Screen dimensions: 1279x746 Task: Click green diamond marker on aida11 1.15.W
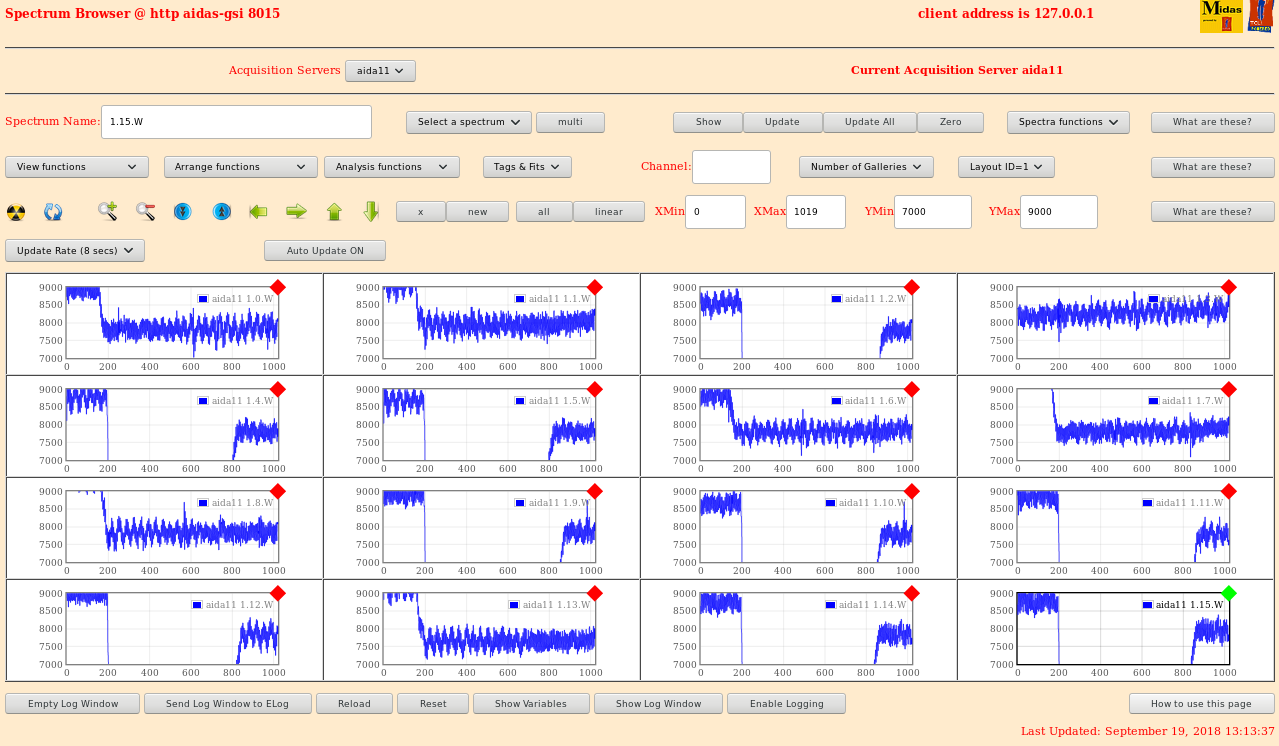point(1228,593)
